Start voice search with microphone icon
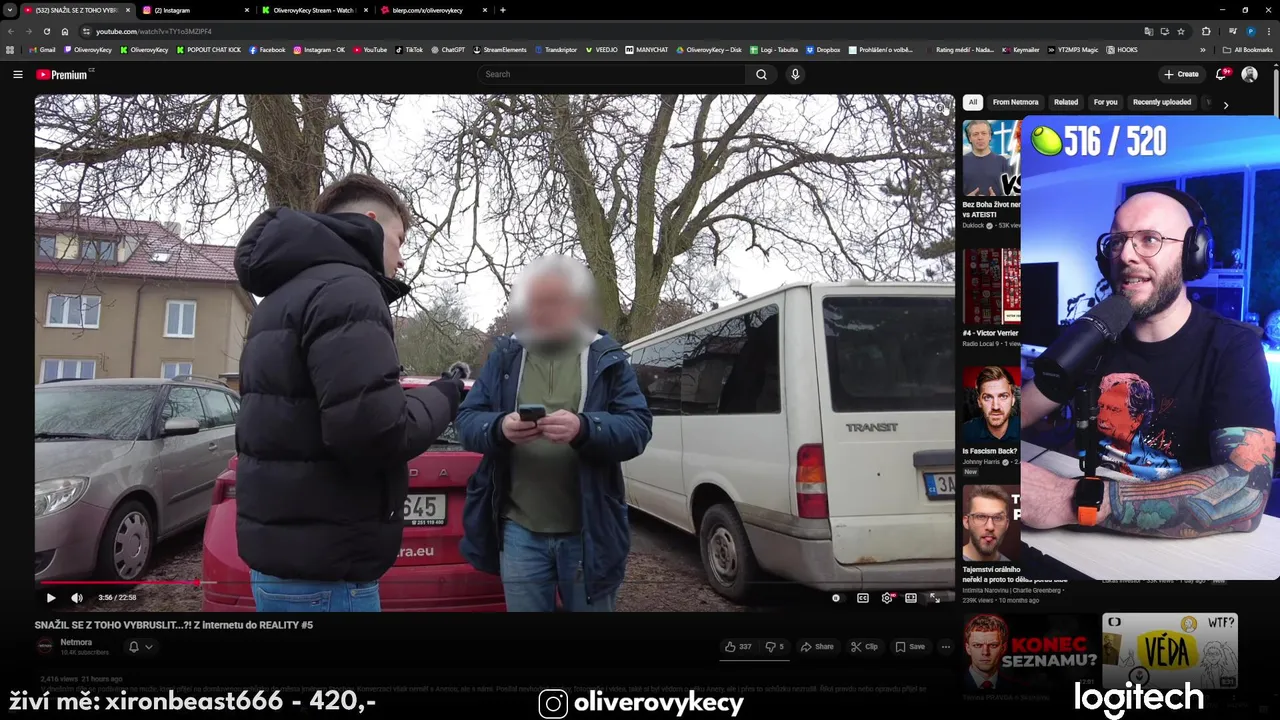The height and width of the screenshot is (720, 1280). pyautogui.click(x=795, y=74)
